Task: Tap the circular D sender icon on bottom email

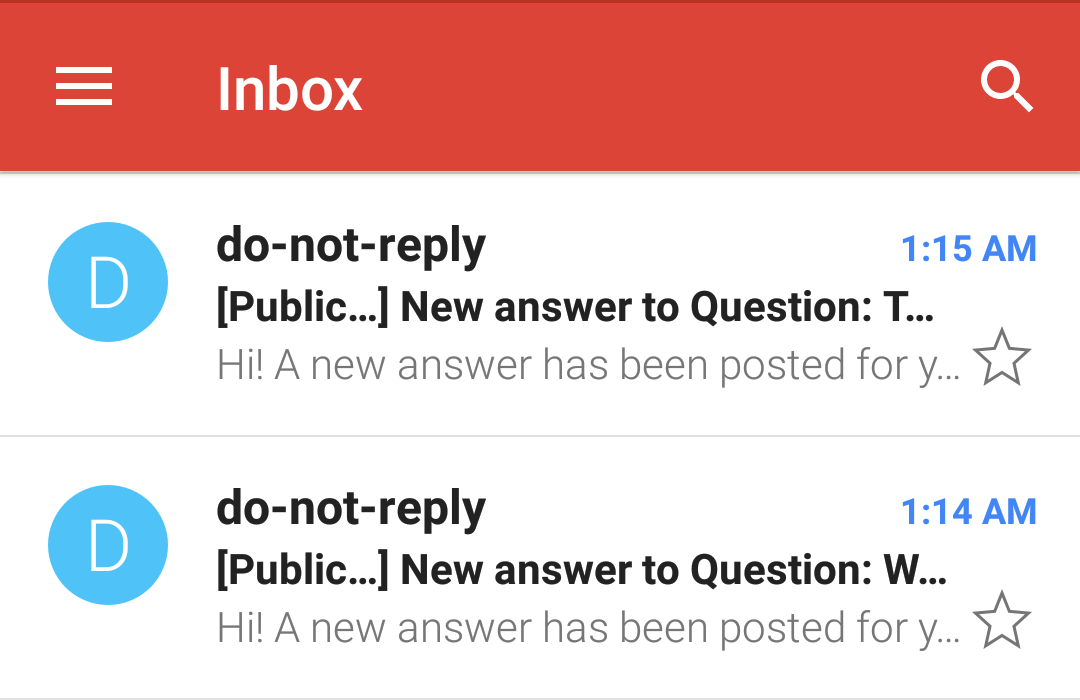Action: (x=107, y=545)
